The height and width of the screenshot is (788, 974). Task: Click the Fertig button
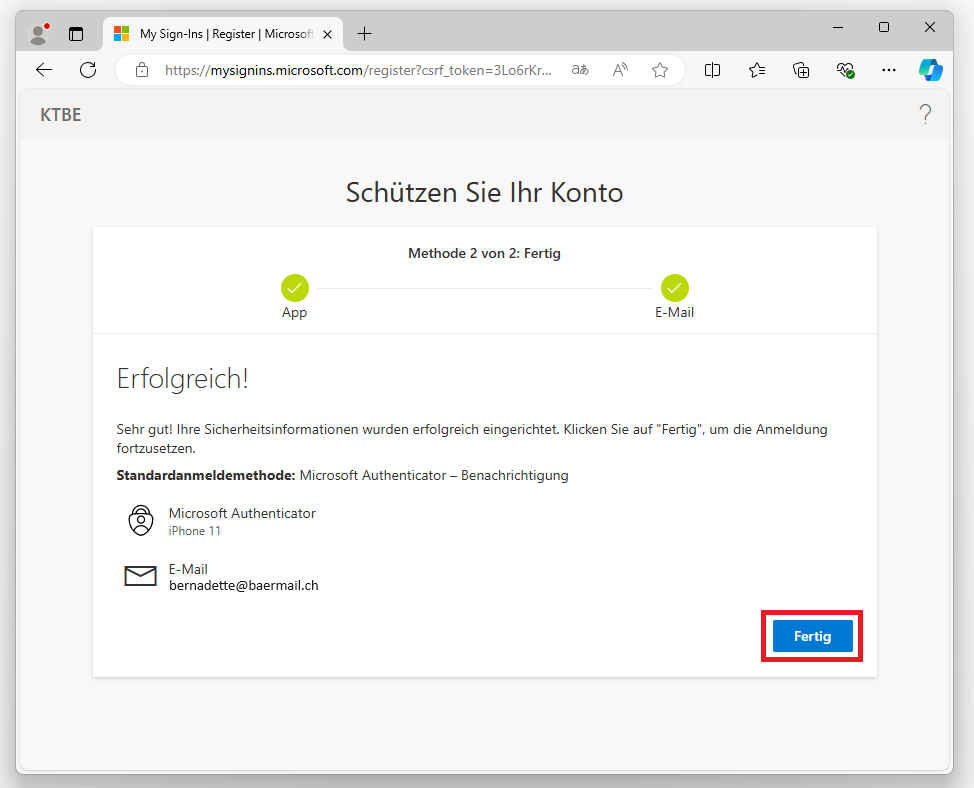click(812, 636)
